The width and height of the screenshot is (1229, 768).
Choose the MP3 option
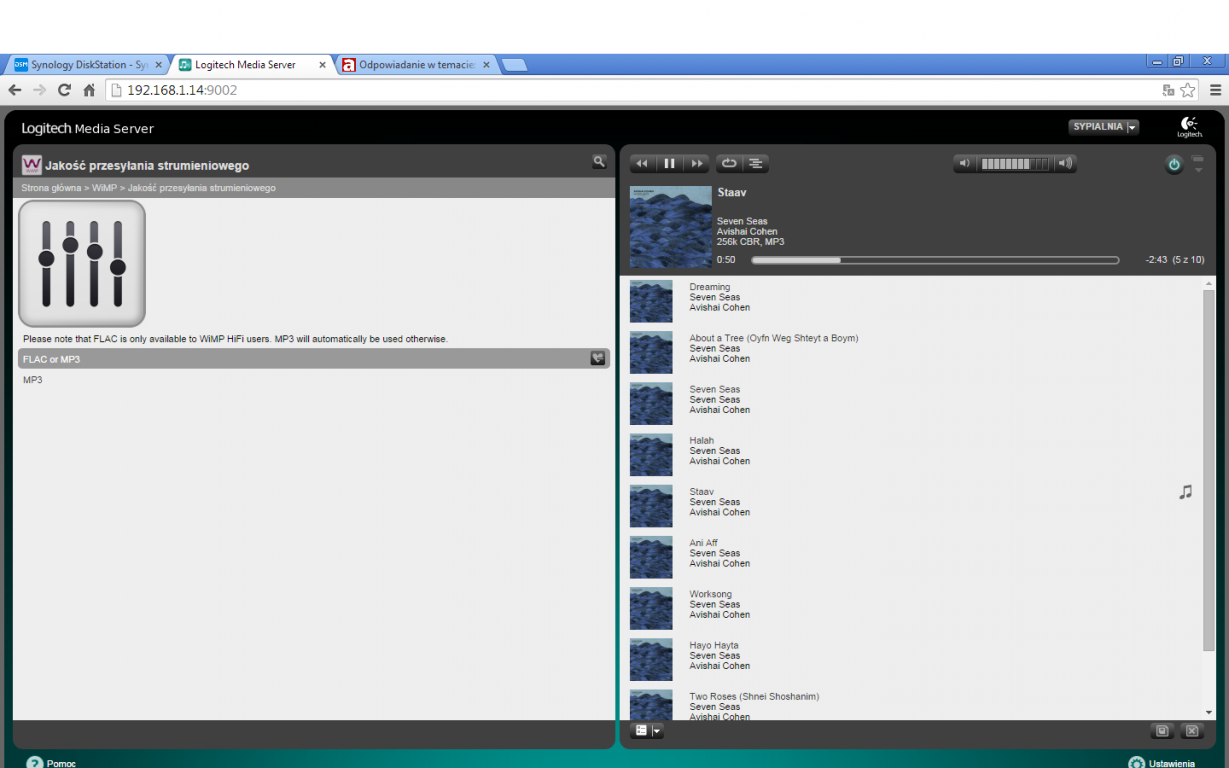[33, 380]
